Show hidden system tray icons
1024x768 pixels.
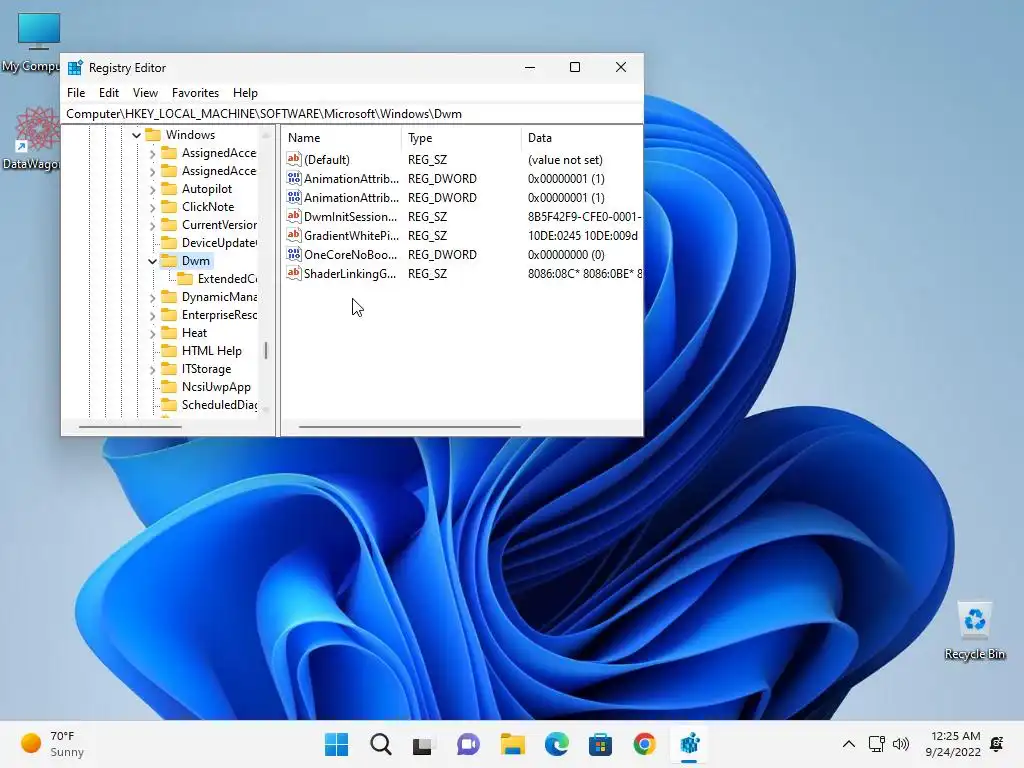[848, 744]
